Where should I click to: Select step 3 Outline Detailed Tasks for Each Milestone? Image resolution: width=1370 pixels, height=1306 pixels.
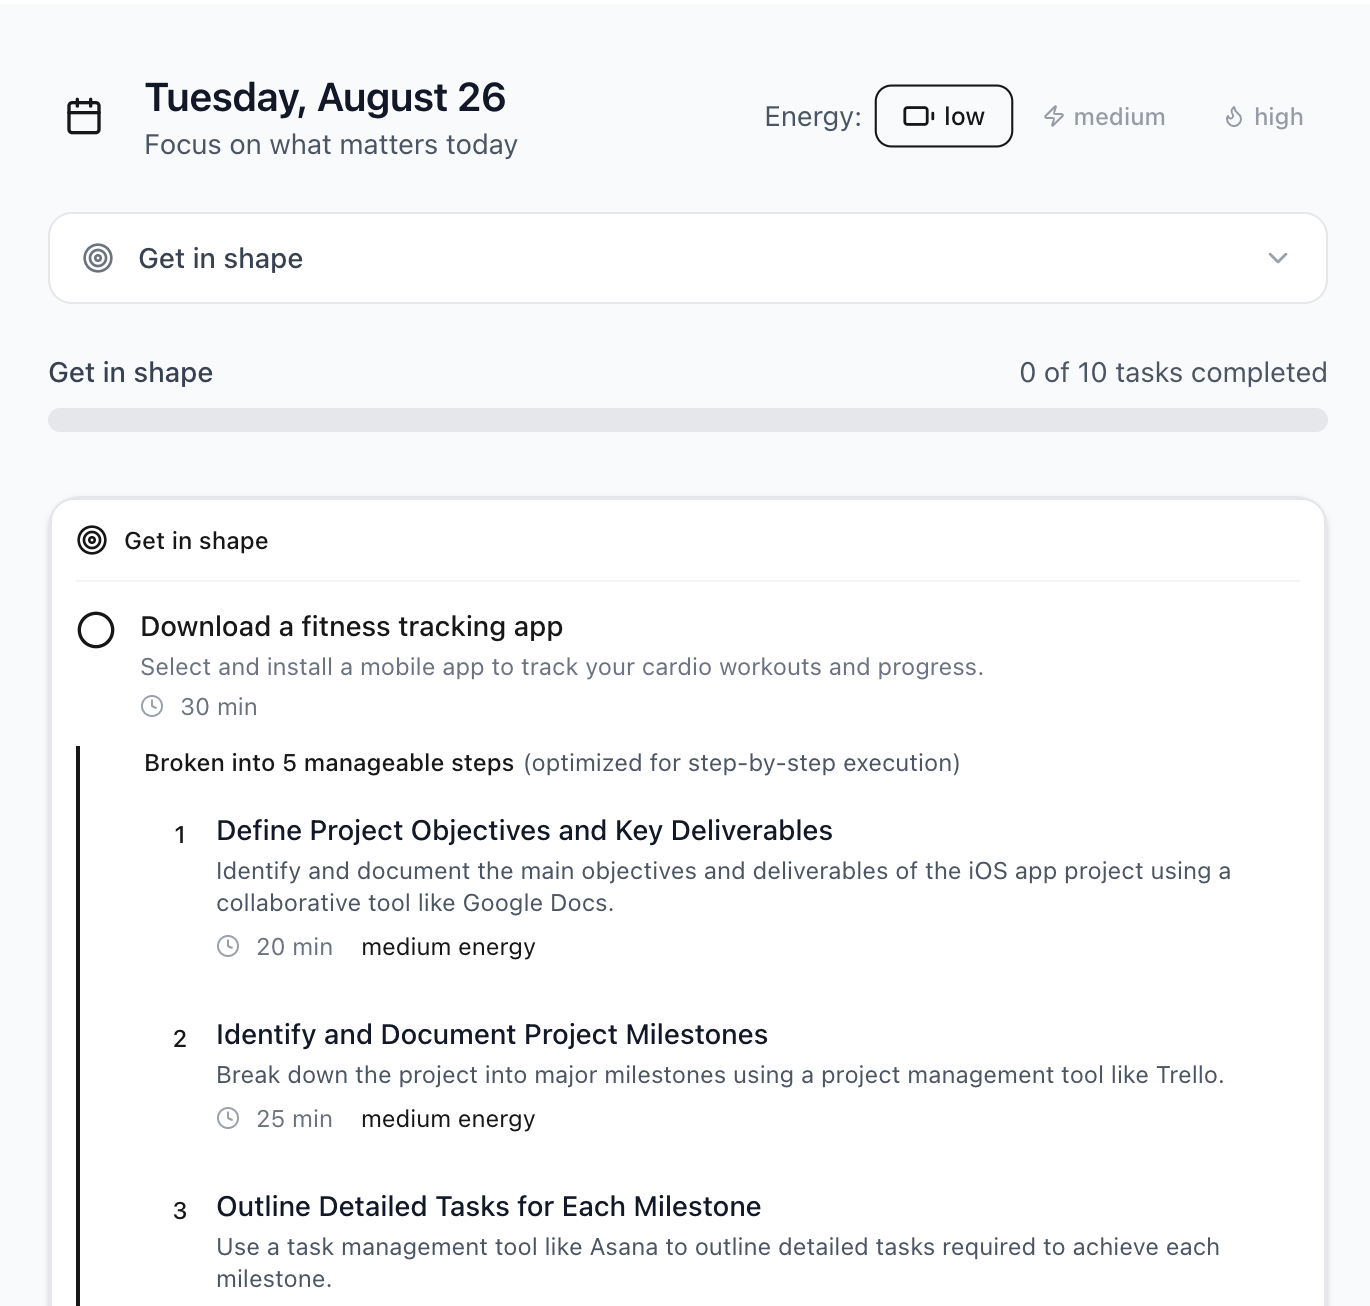coord(489,1207)
